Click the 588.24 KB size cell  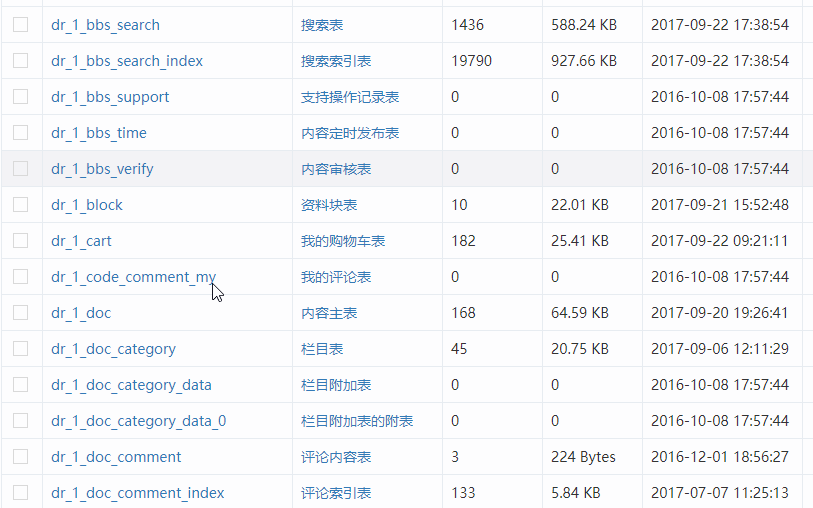pos(584,25)
